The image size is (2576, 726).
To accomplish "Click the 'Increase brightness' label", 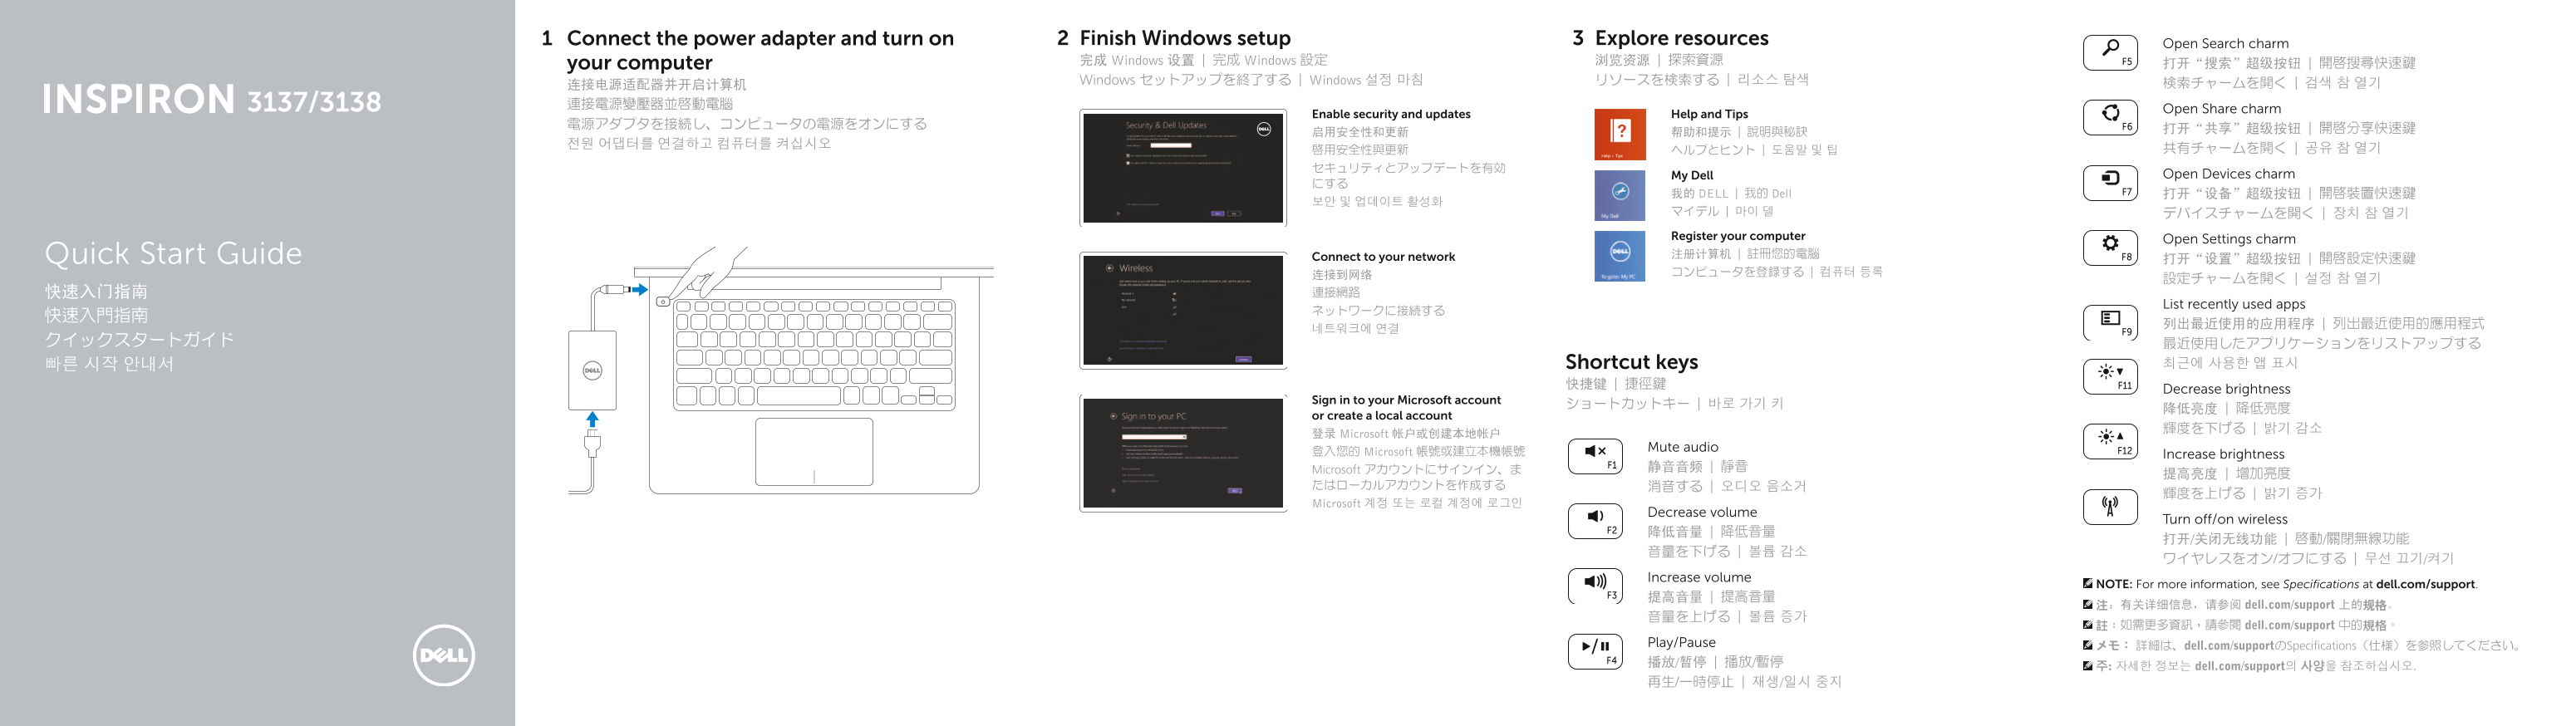I will pyautogui.click(x=2223, y=454).
